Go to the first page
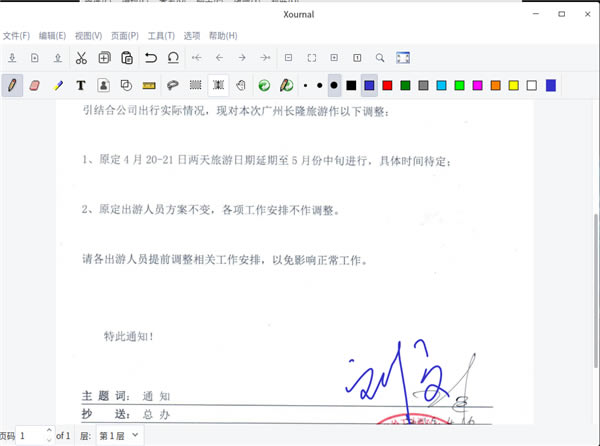The width and height of the screenshot is (600, 446). (x=197, y=58)
